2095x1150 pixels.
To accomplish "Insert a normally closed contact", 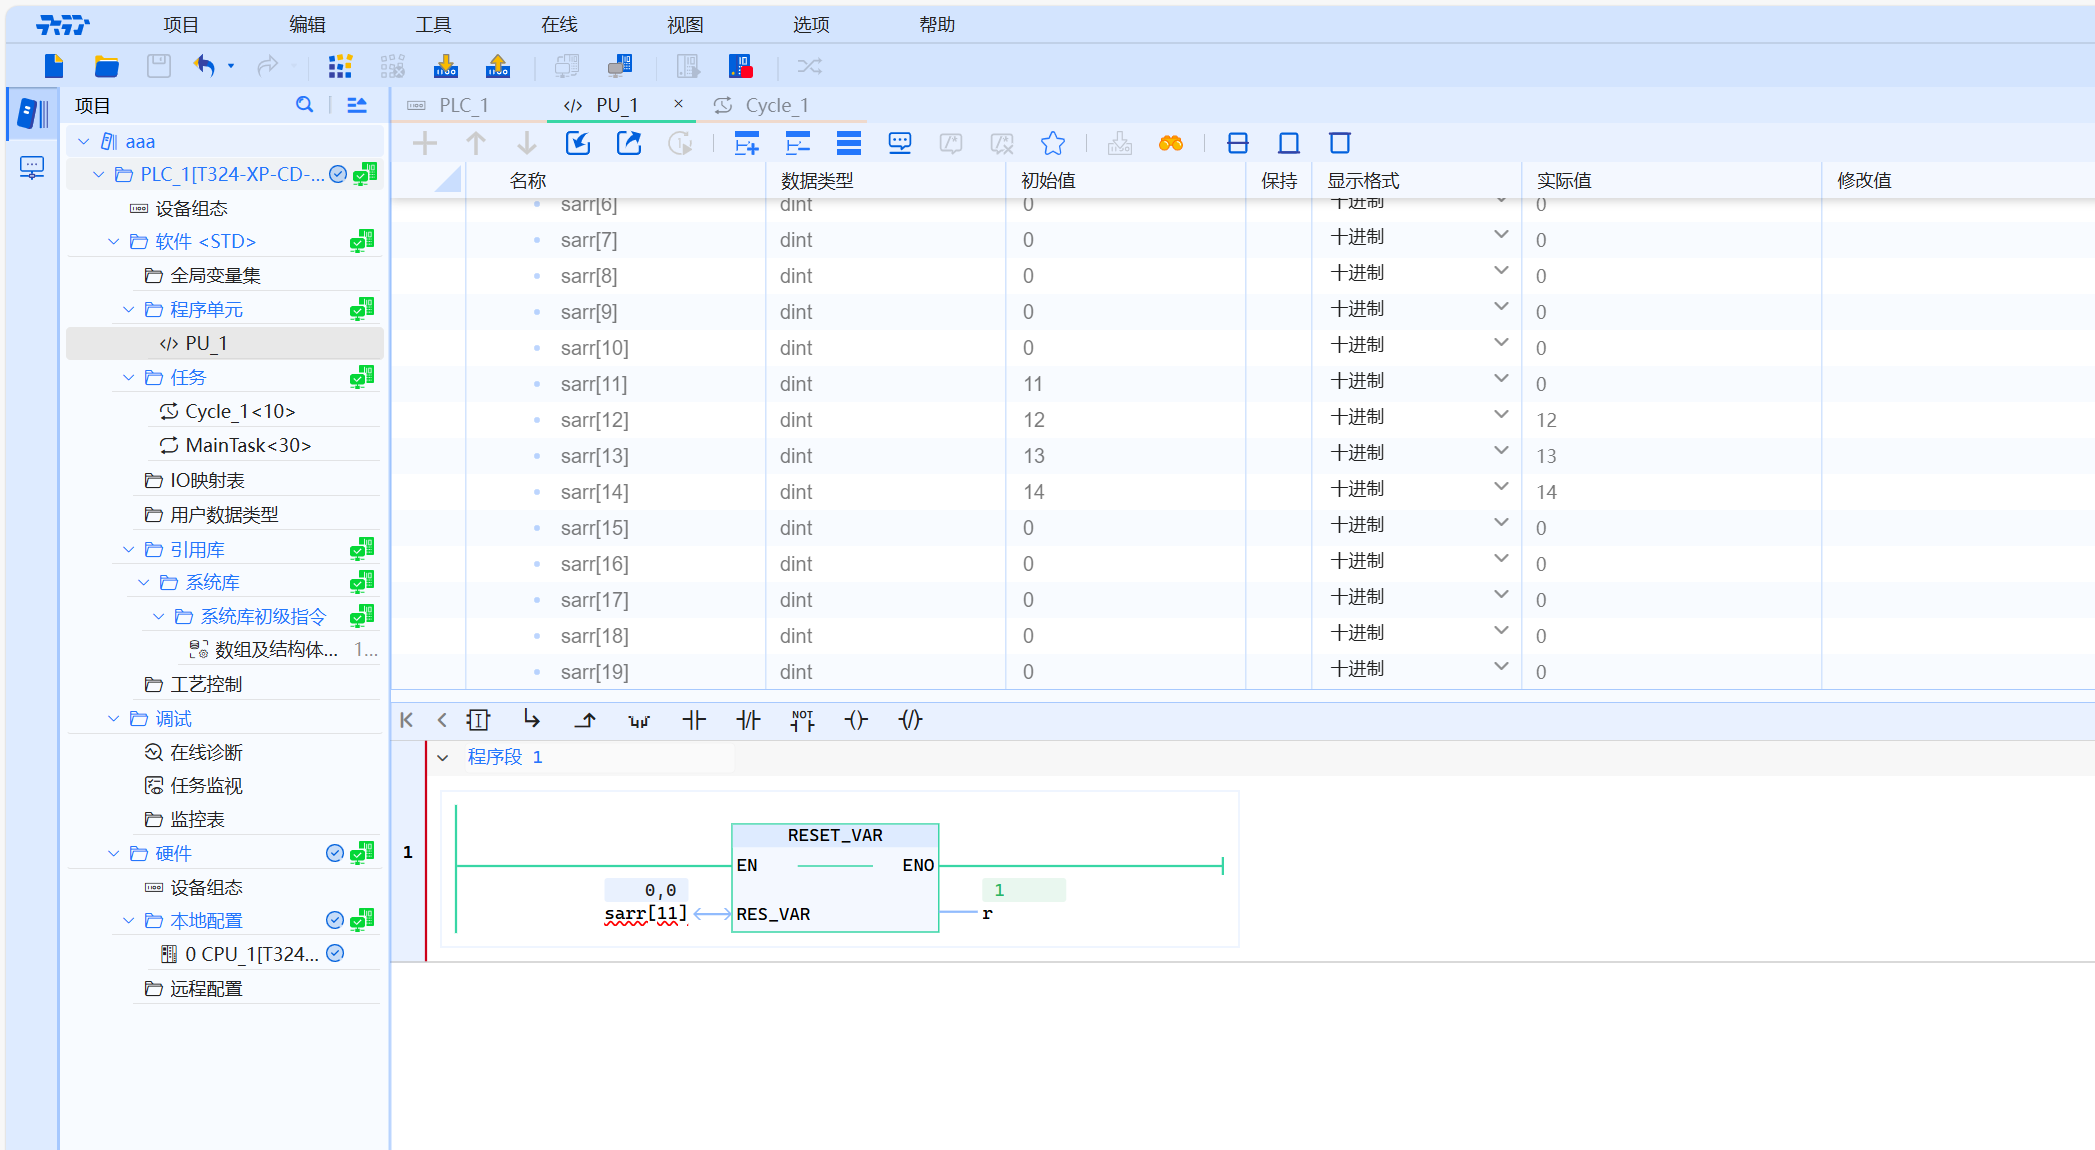I will click(748, 720).
